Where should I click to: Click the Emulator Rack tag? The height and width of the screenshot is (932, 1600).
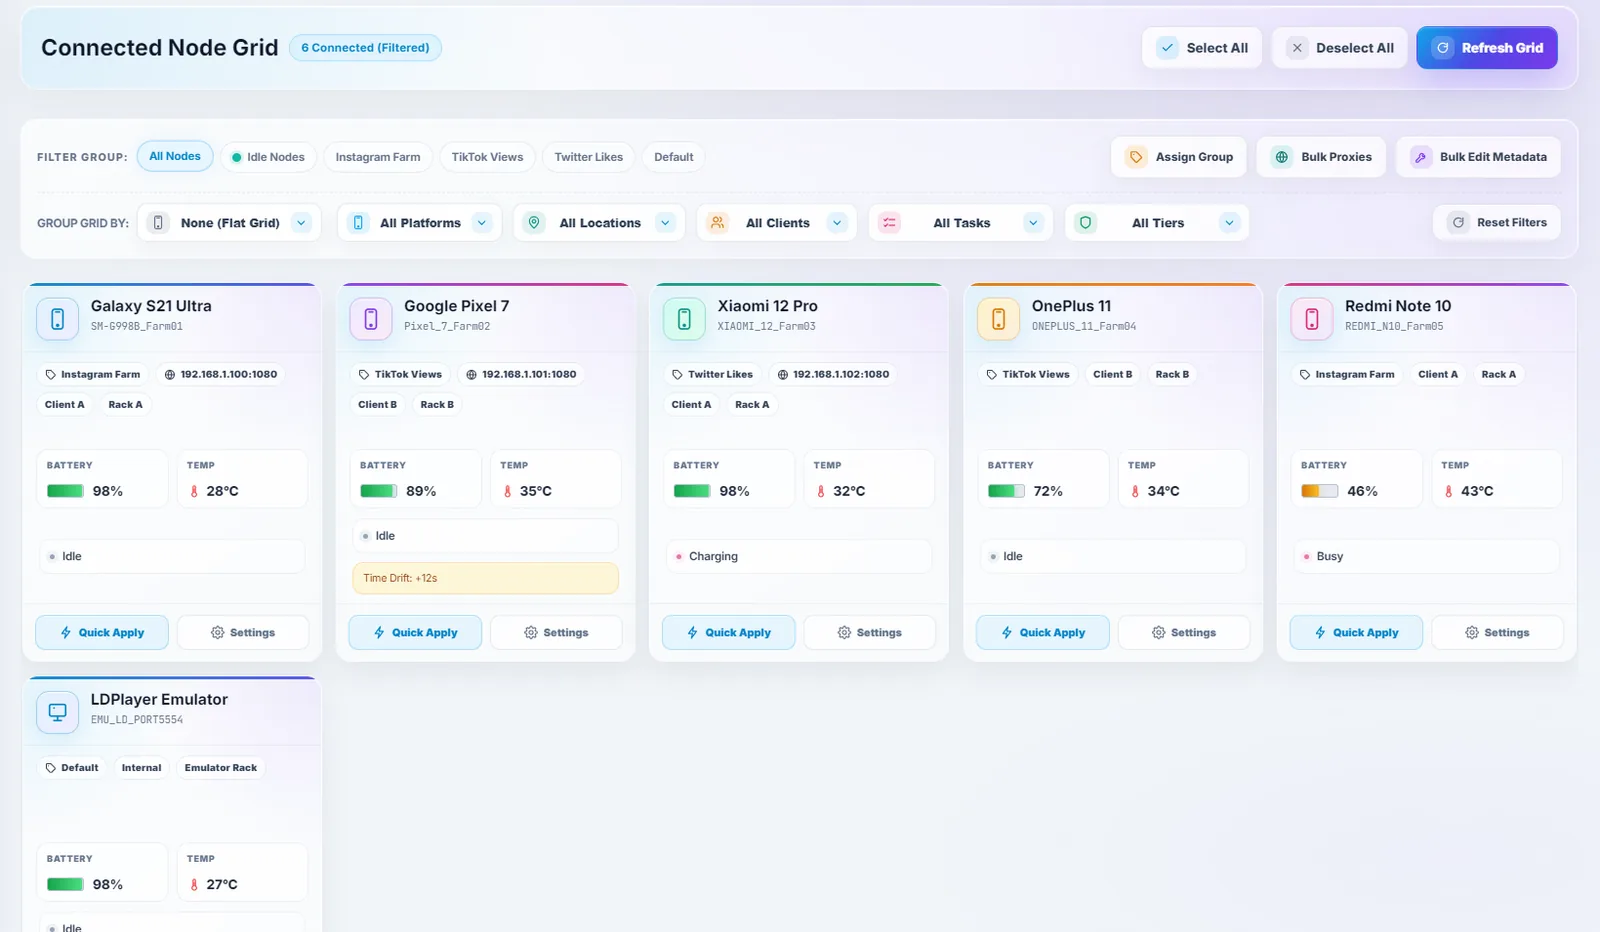coord(220,768)
